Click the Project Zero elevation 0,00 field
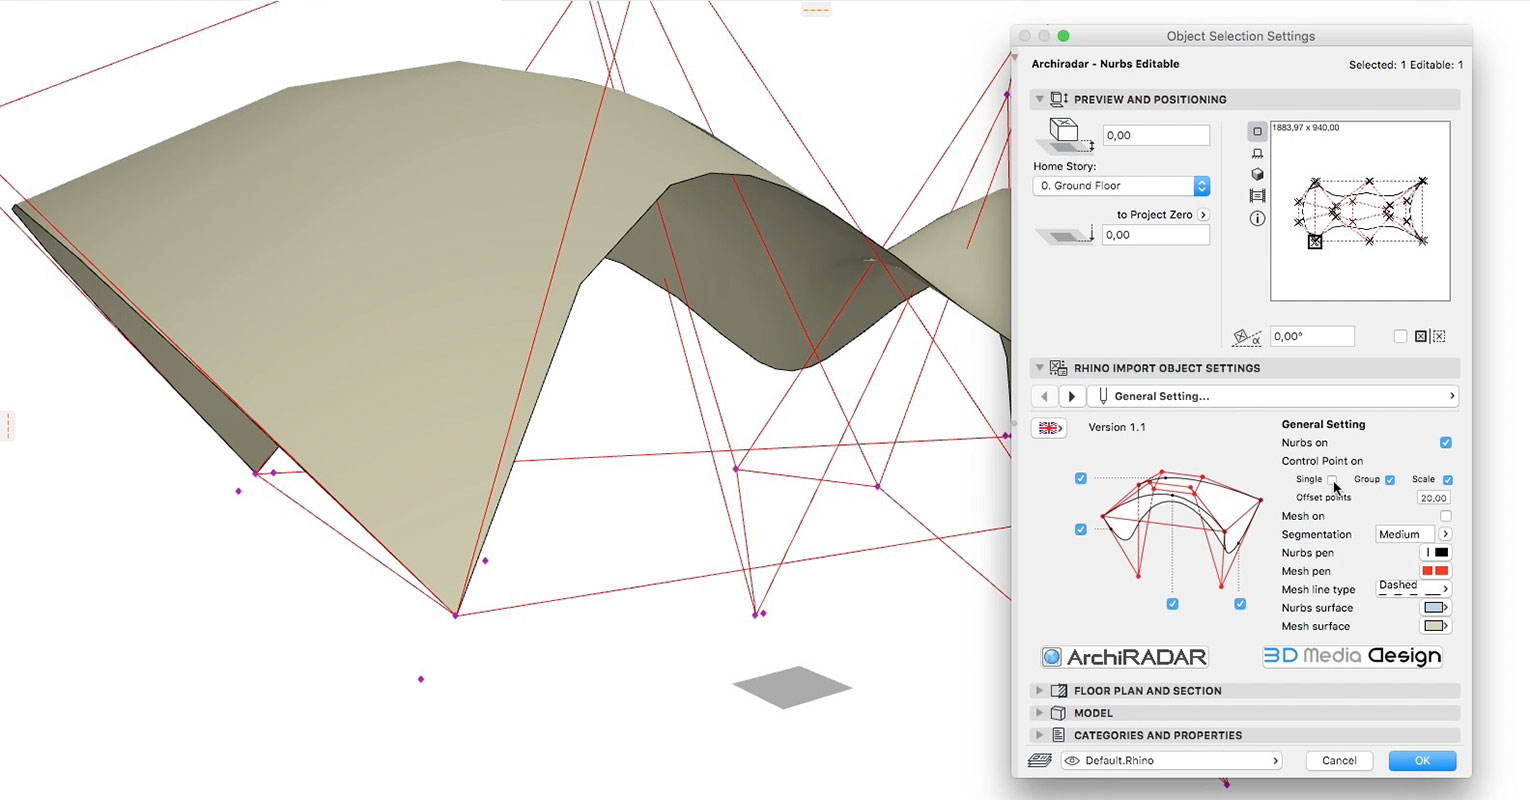Screen dimensions: 1530x800 click(x=1156, y=235)
